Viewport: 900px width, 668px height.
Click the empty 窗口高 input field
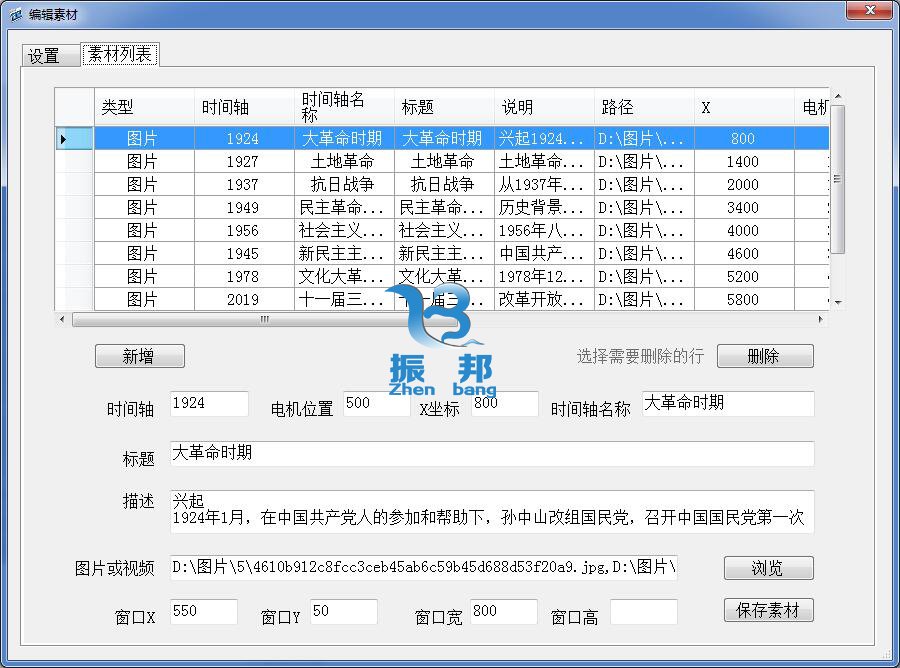[x=643, y=612]
